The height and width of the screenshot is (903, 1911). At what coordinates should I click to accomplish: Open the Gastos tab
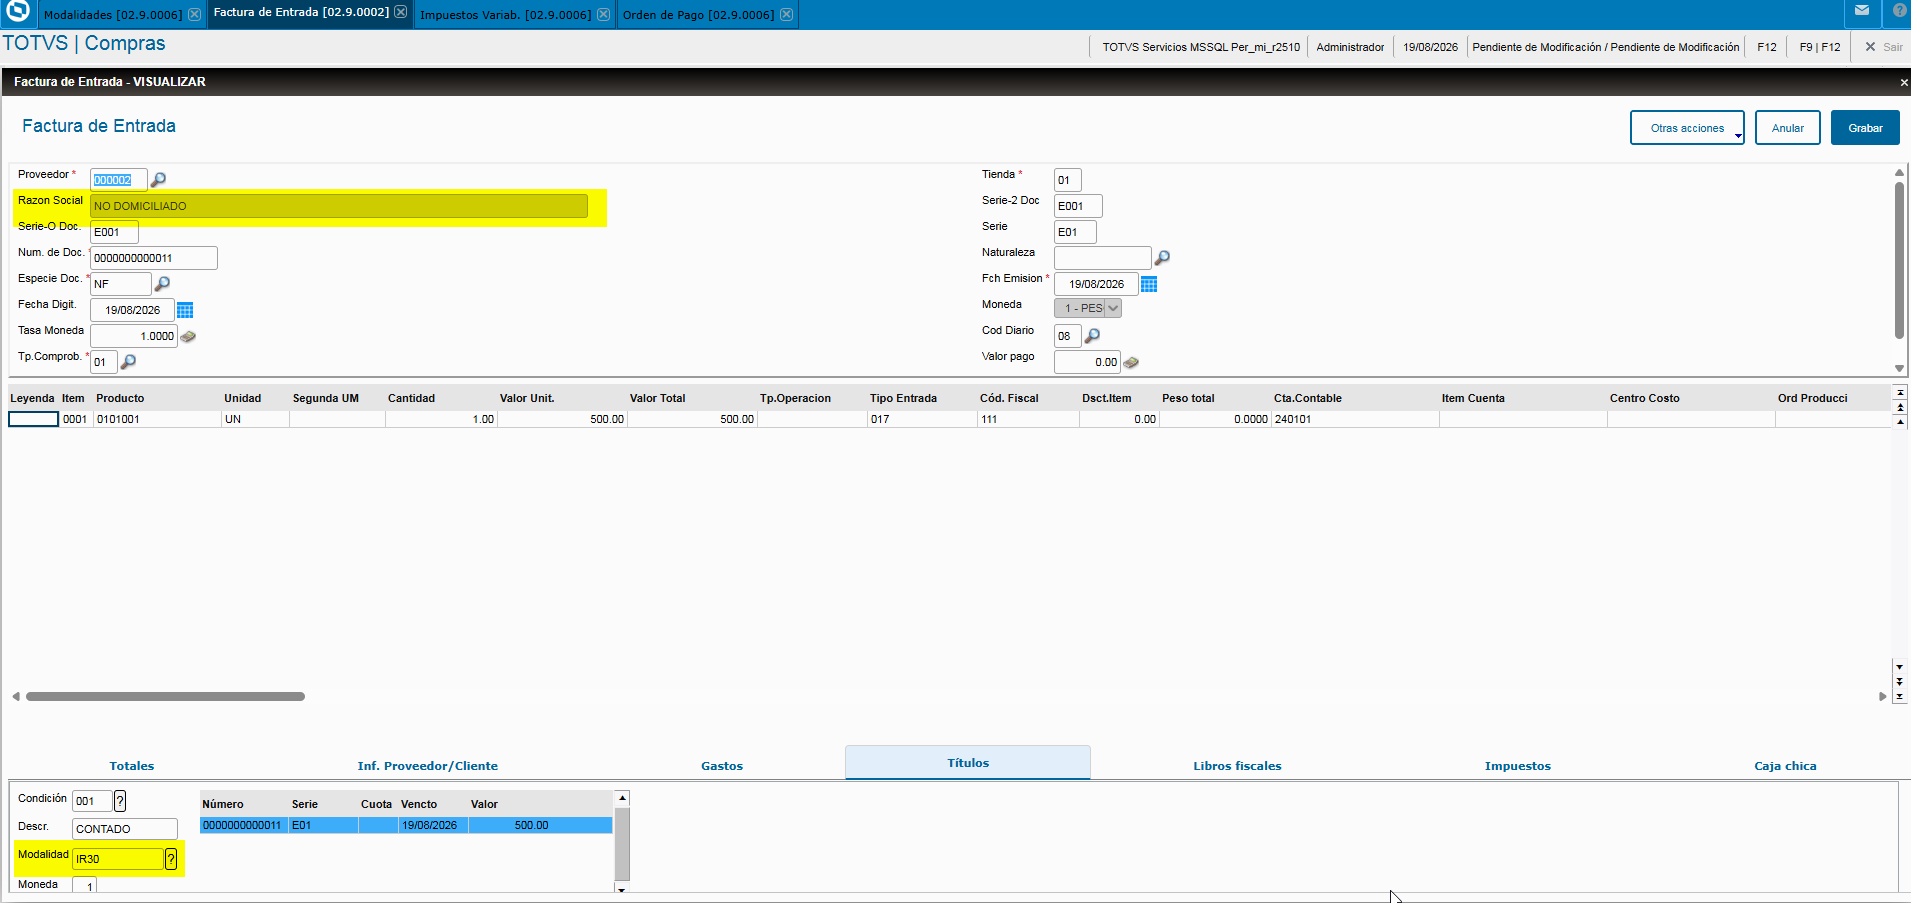coord(722,766)
